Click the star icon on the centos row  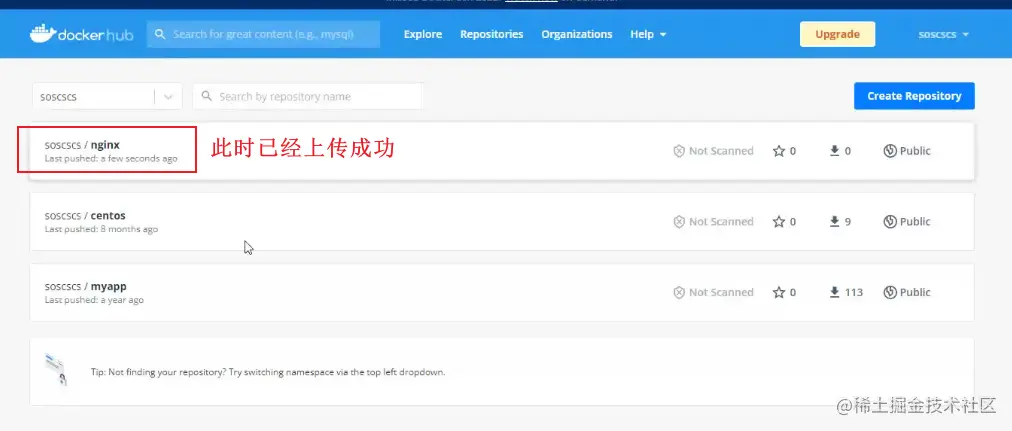pyautogui.click(x=779, y=221)
